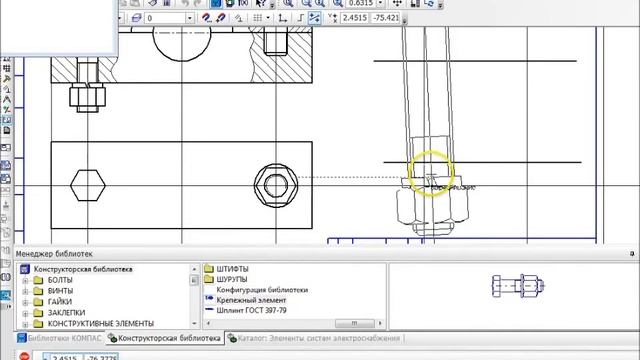Click the highlighted measurement panel icon in sidebar
The width and height of the screenshot is (640, 360).
6,120
